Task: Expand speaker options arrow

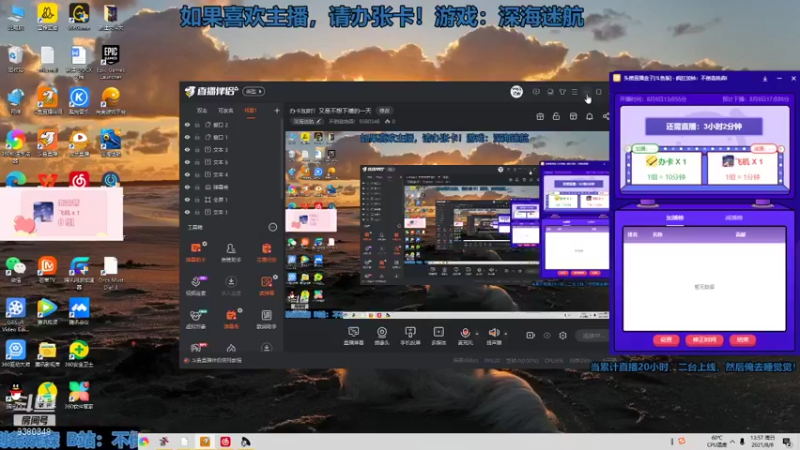Action: 506,334
